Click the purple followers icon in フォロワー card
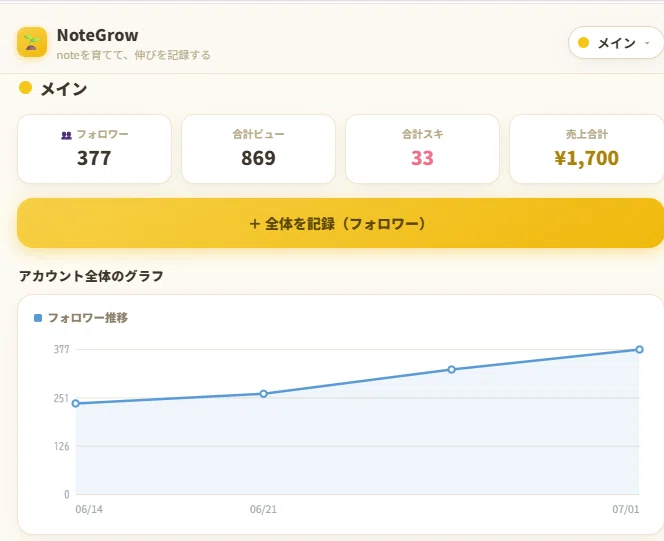Screen dimensions: 664x541 (66, 135)
